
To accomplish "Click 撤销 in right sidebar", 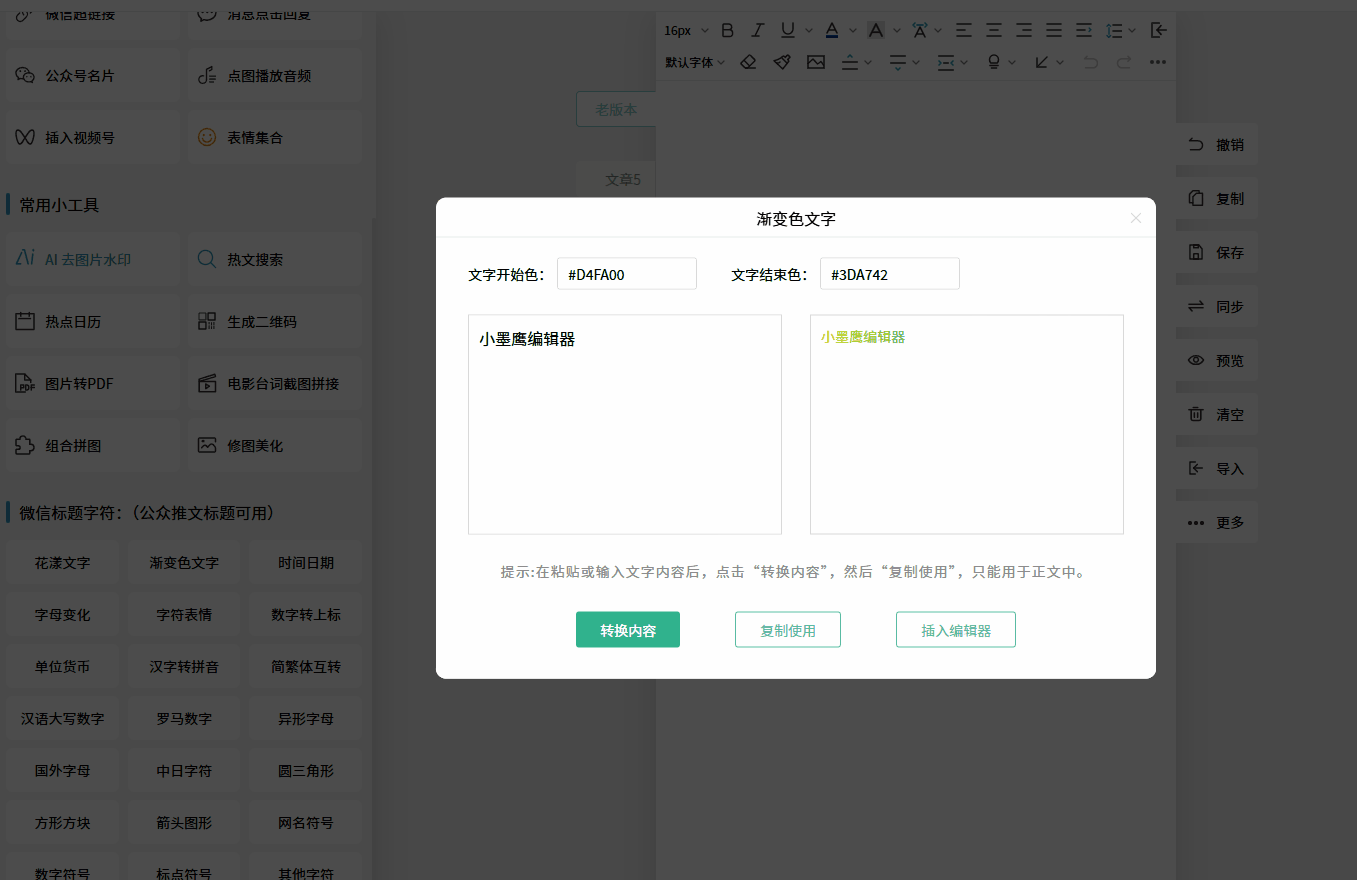I will click(1217, 145).
